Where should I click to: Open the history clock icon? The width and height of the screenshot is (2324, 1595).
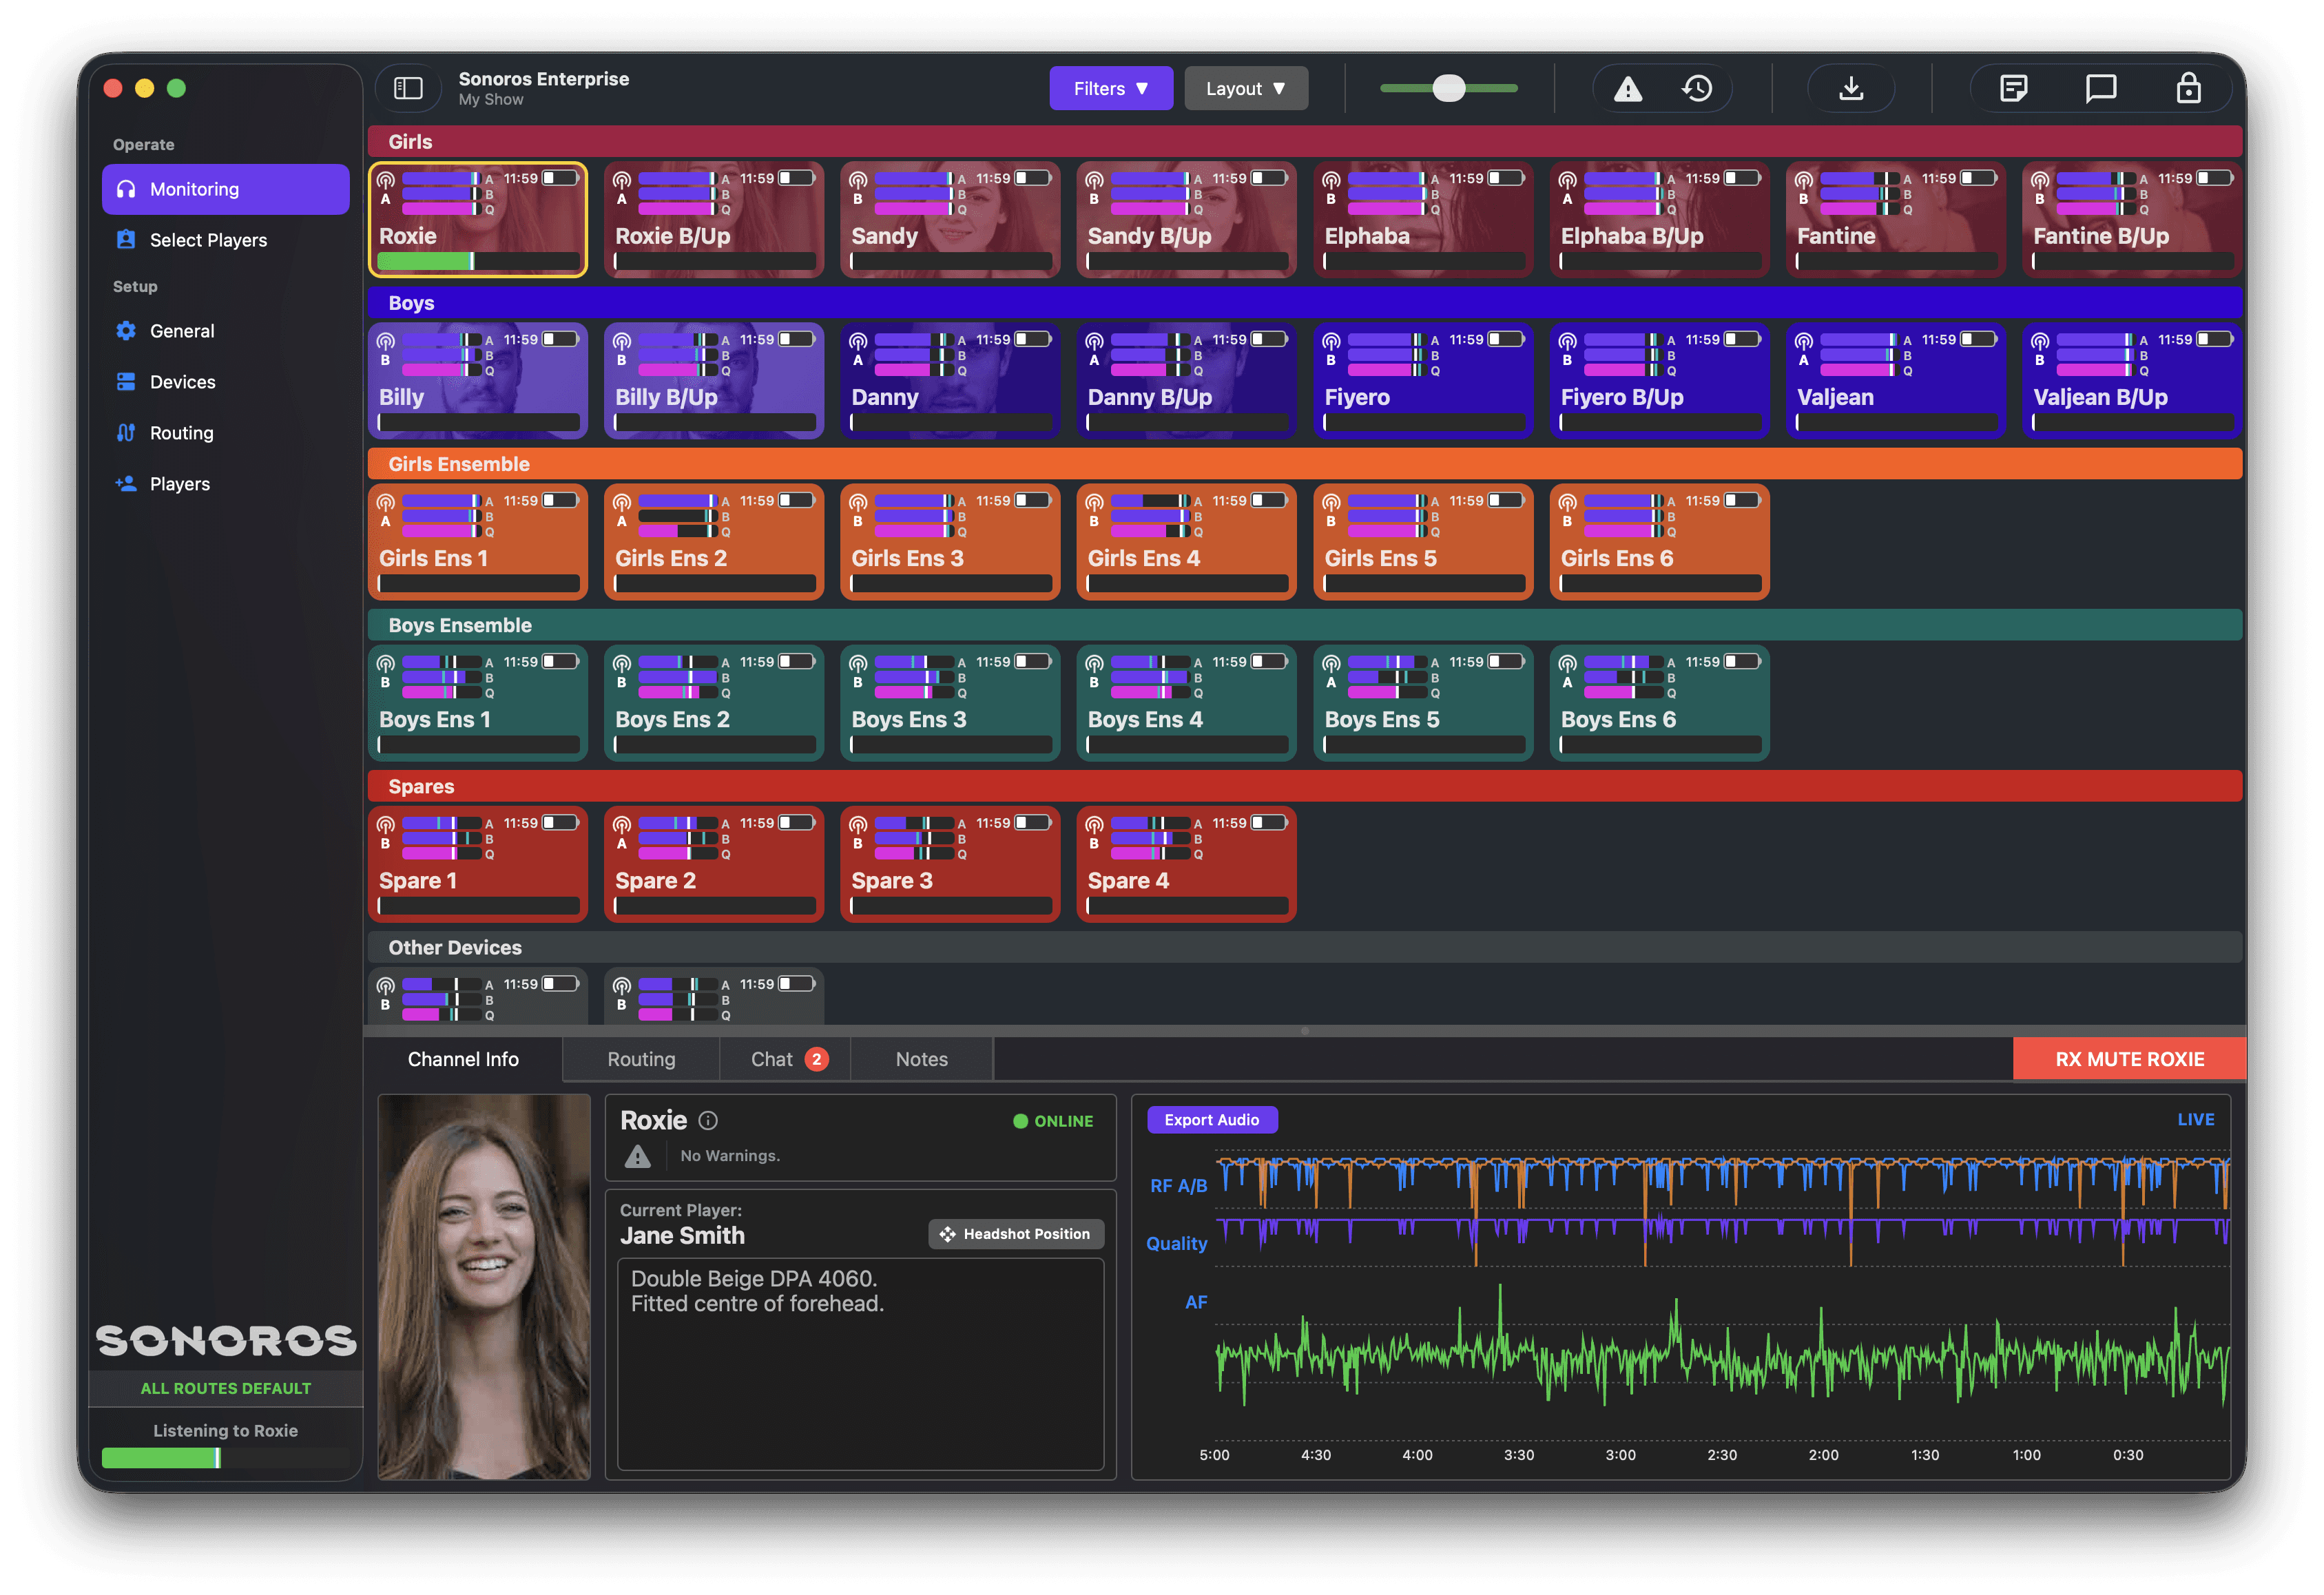(1697, 89)
